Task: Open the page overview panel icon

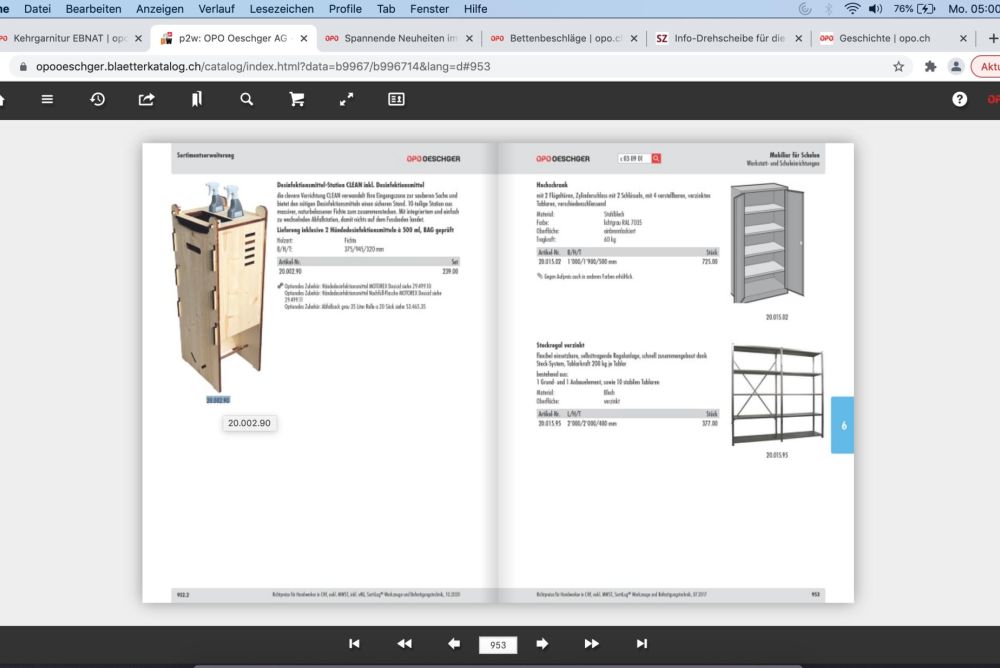Action: tap(396, 99)
